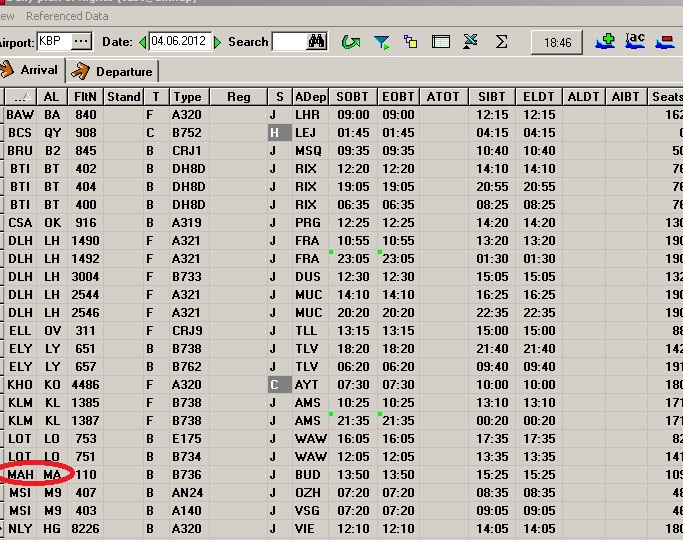The height and width of the screenshot is (540, 683).
Task: Click the red minus delete flight icon
Action: tap(666, 42)
